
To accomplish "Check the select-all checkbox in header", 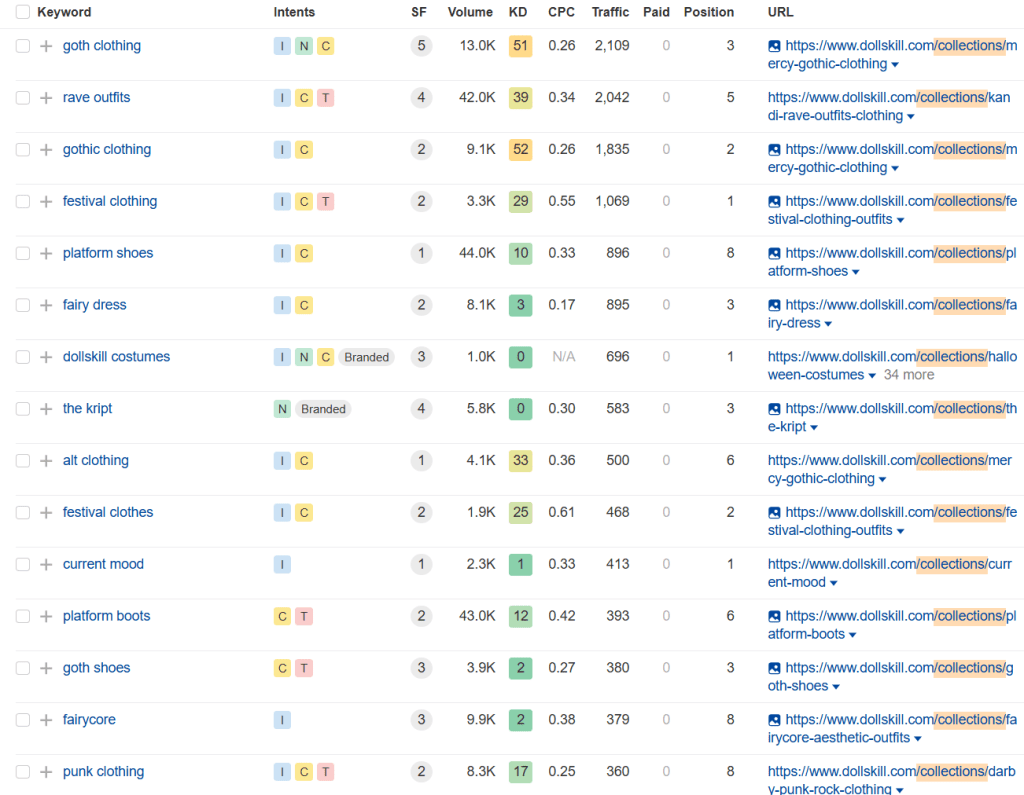I will pos(23,13).
